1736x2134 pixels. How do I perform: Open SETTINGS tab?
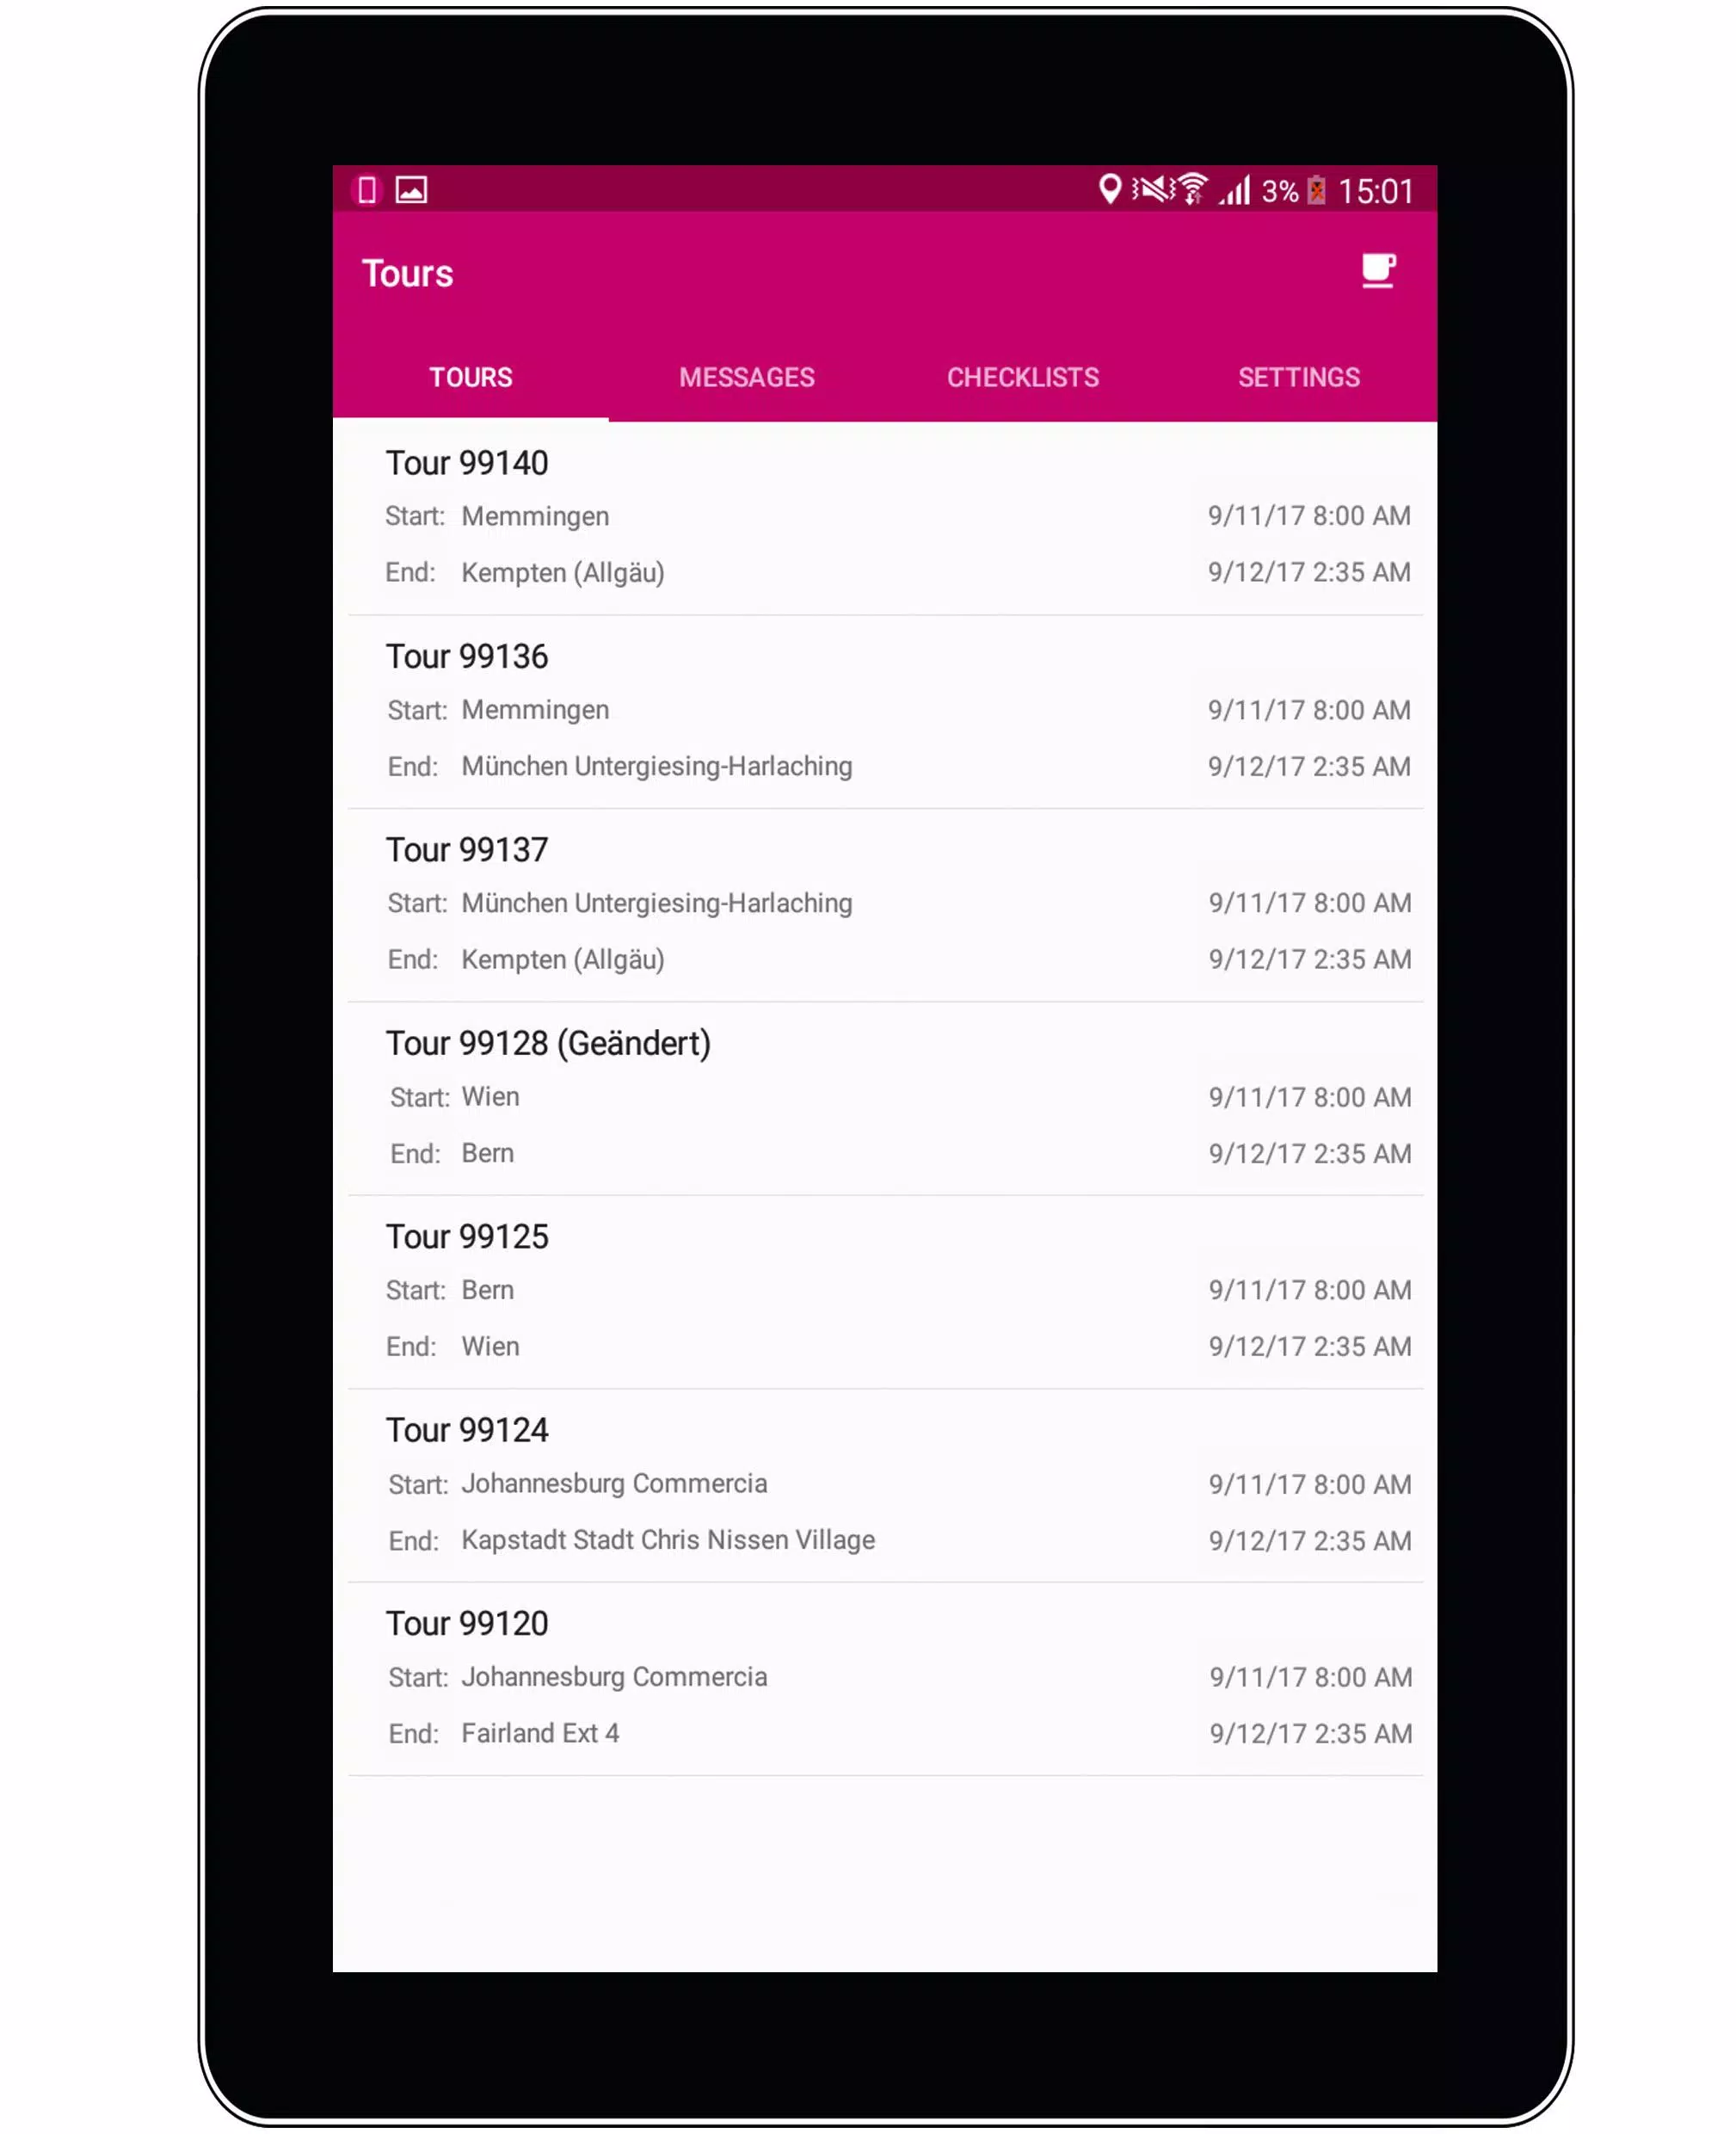tap(1298, 378)
